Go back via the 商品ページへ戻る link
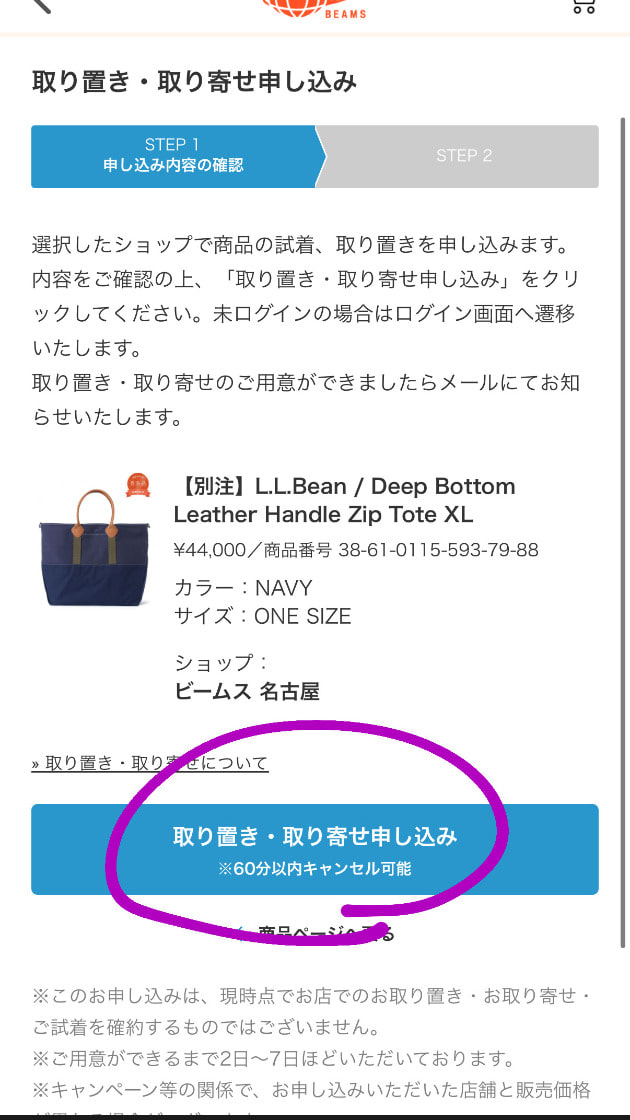The width and height of the screenshot is (630, 1120). point(325,932)
